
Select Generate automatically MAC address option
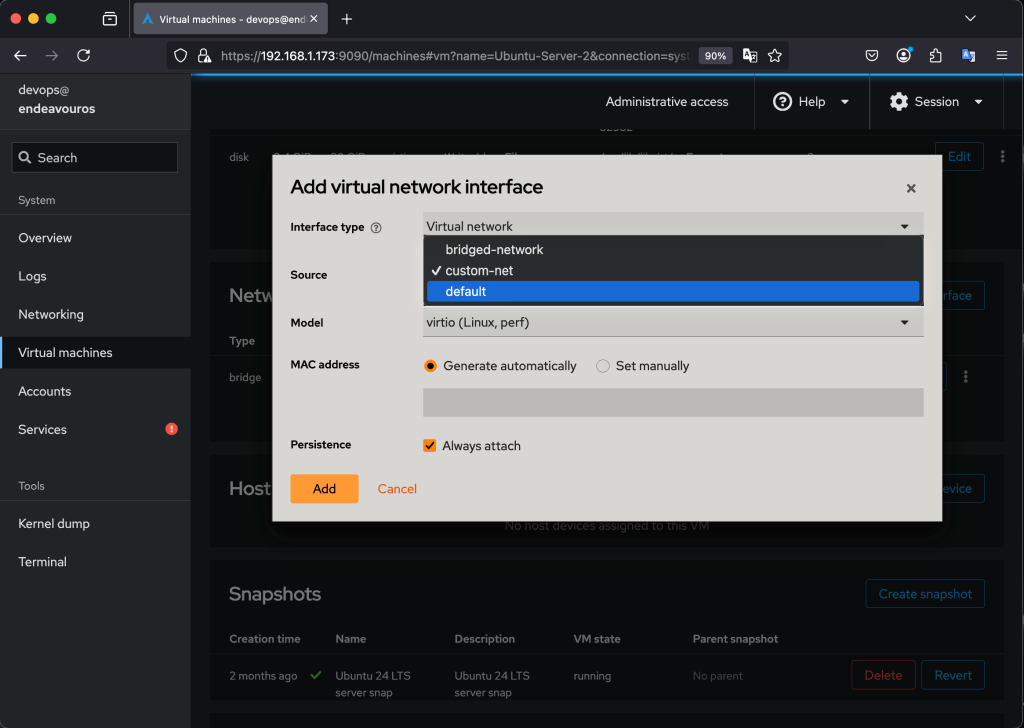pos(431,366)
